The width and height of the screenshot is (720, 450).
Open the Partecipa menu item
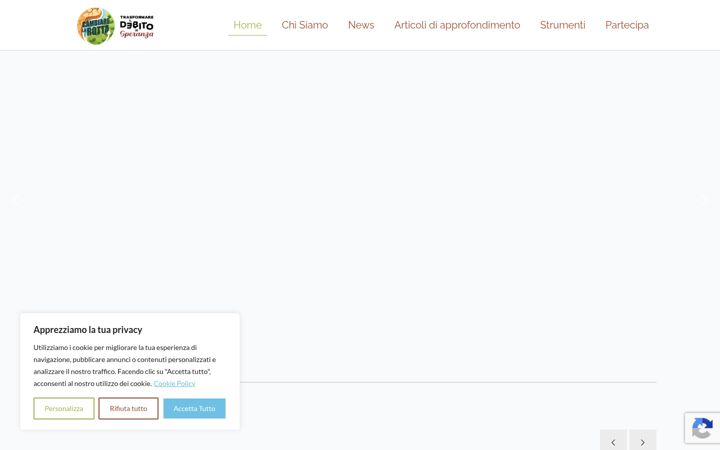(x=627, y=25)
